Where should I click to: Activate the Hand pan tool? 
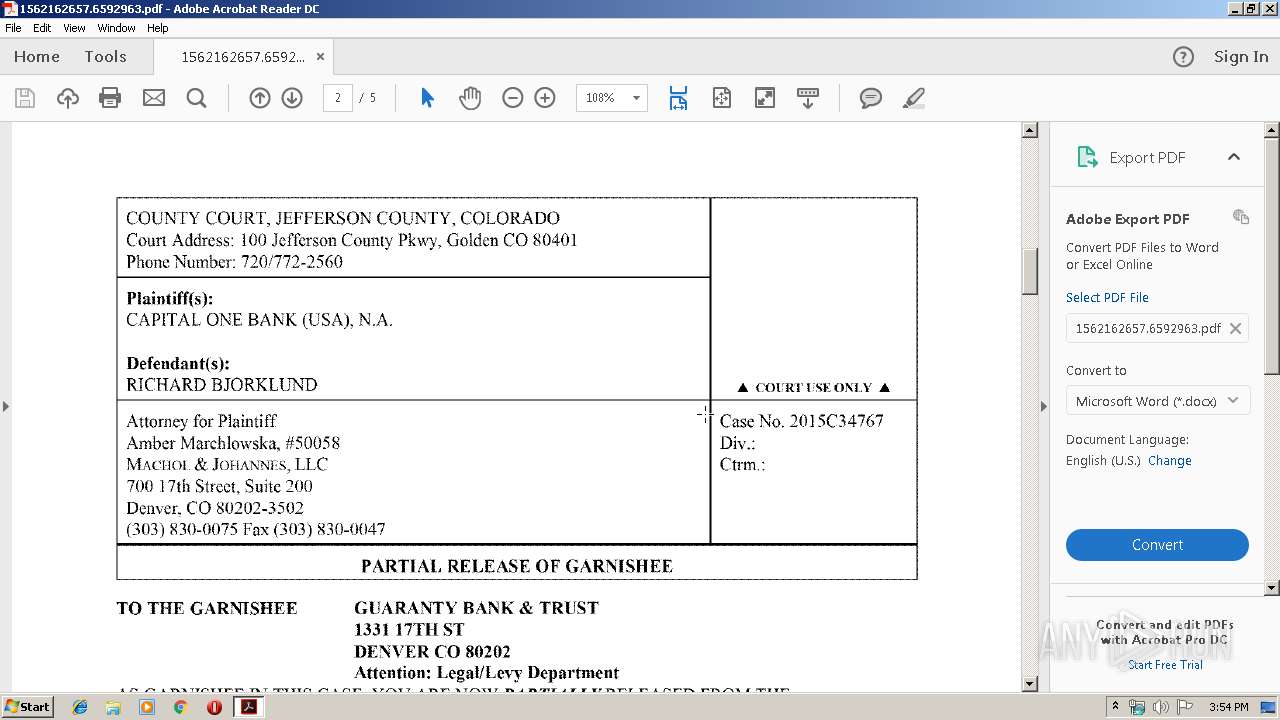pyautogui.click(x=470, y=98)
